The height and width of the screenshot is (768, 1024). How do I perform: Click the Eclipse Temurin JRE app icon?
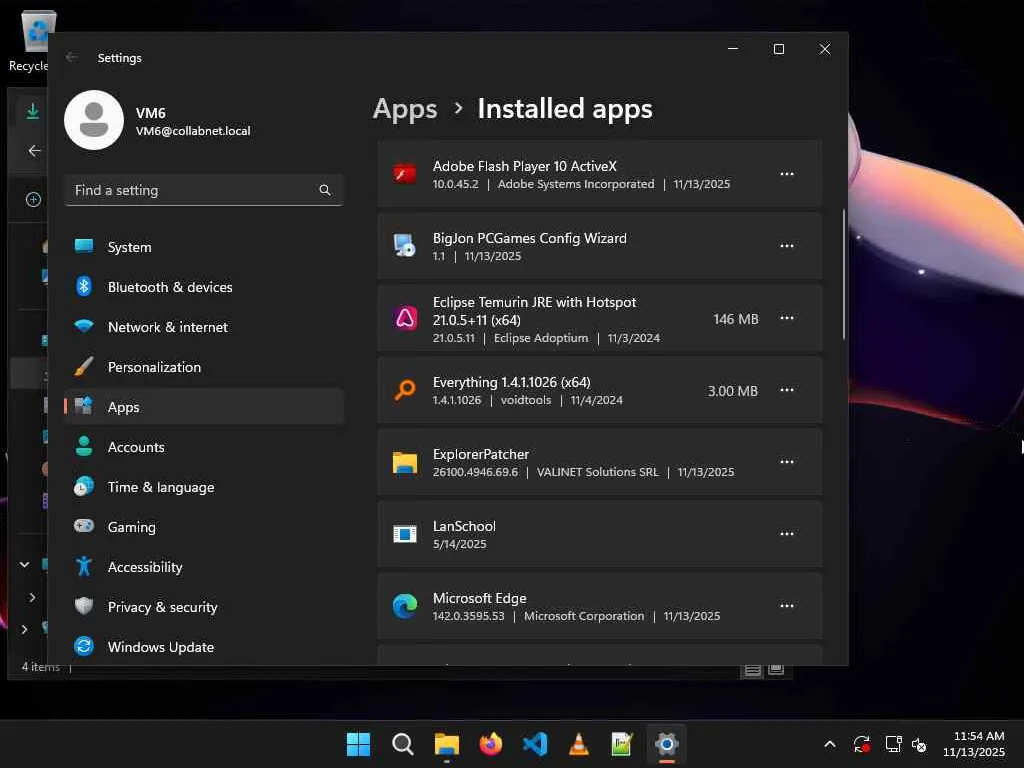click(x=405, y=318)
